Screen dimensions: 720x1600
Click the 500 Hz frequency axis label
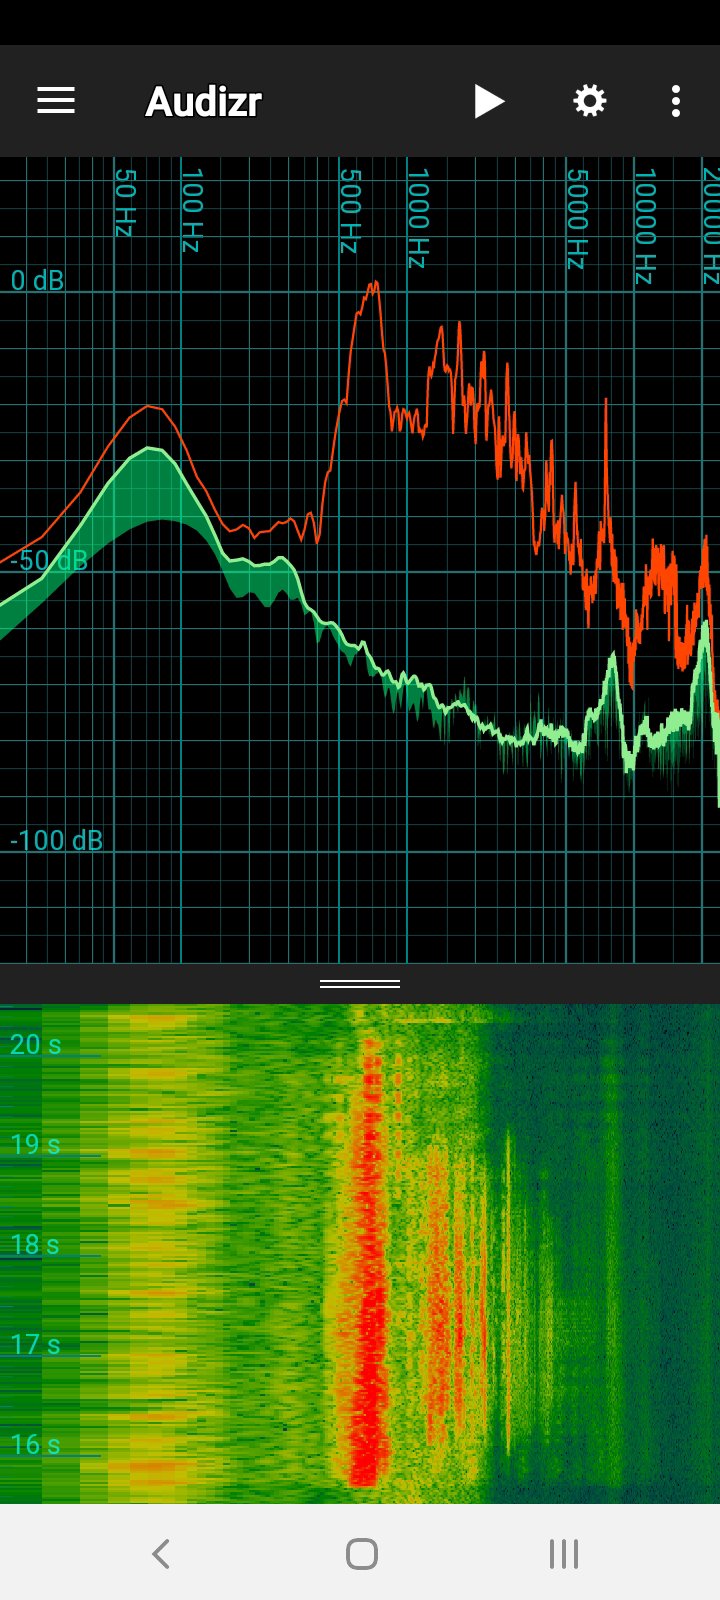[349, 210]
